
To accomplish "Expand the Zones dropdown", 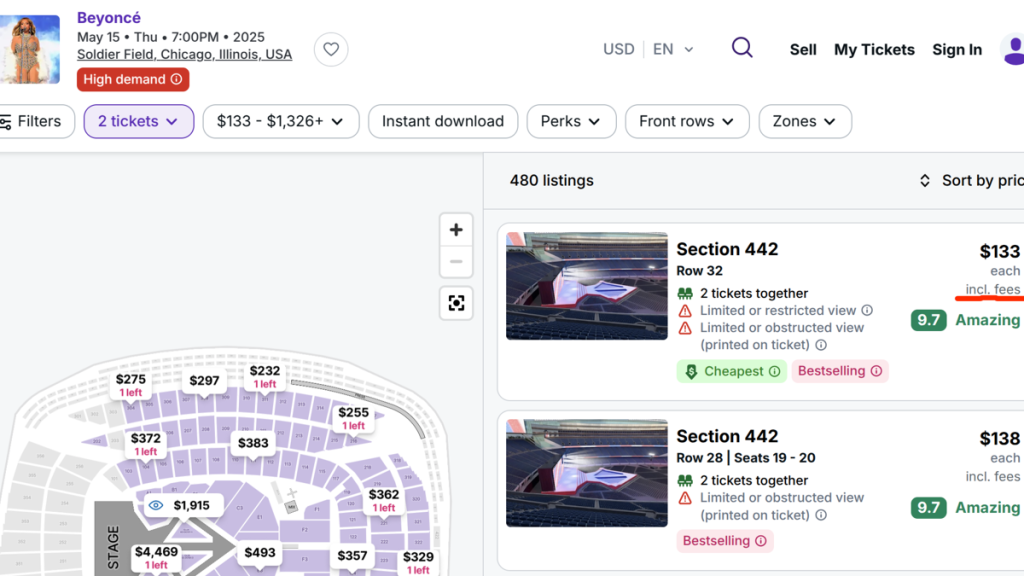I will (x=805, y=121).
